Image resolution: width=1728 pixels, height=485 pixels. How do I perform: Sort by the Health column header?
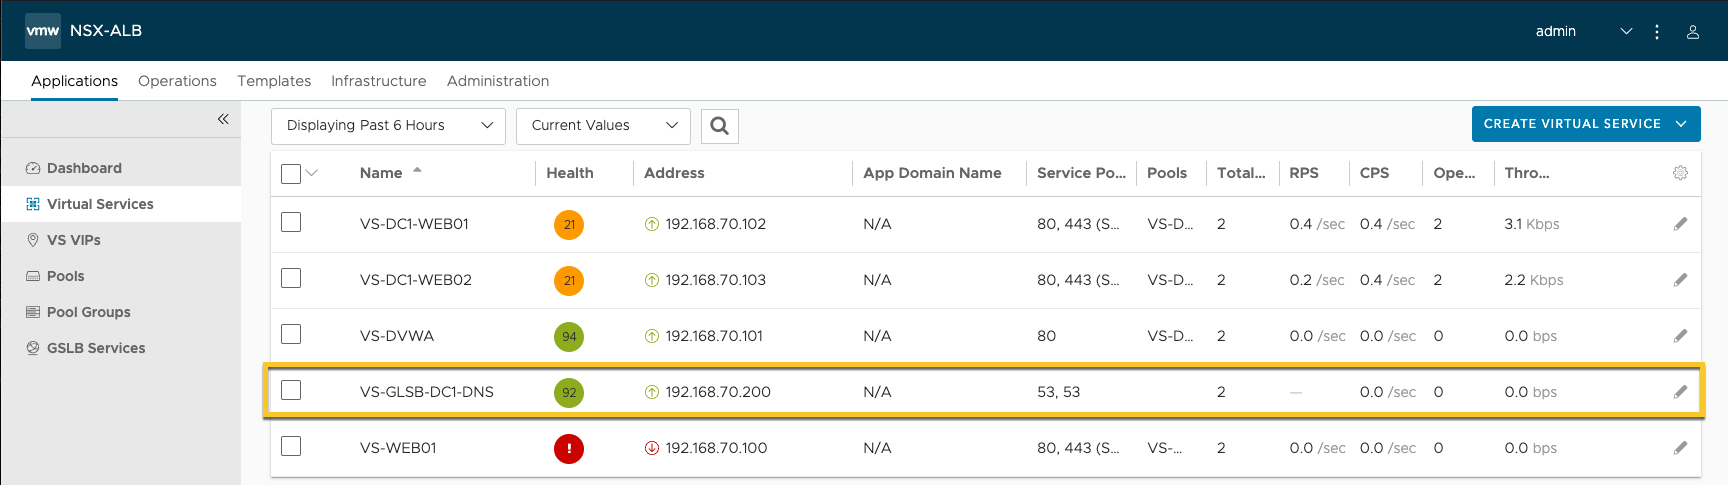570,173
